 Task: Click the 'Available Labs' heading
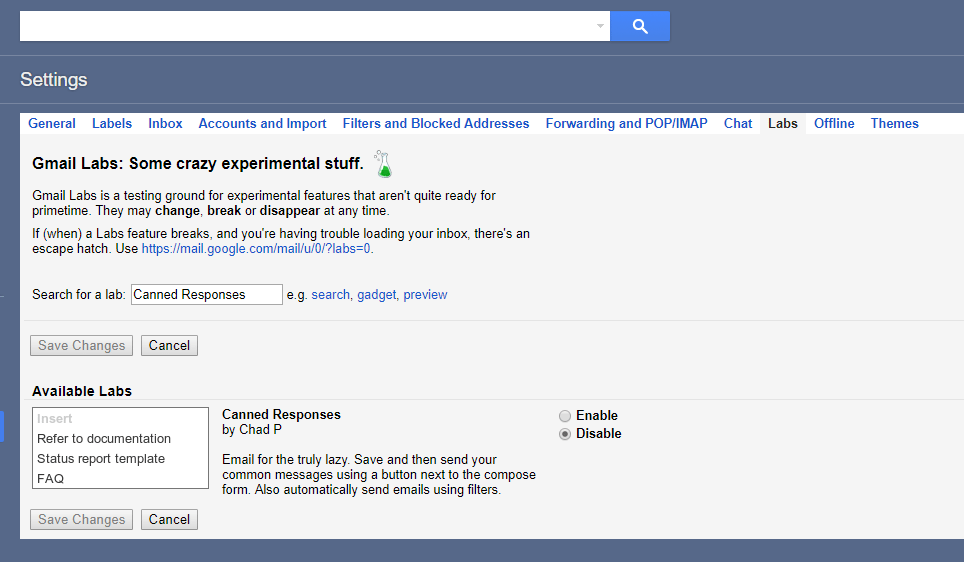click(x=82, y=391)
